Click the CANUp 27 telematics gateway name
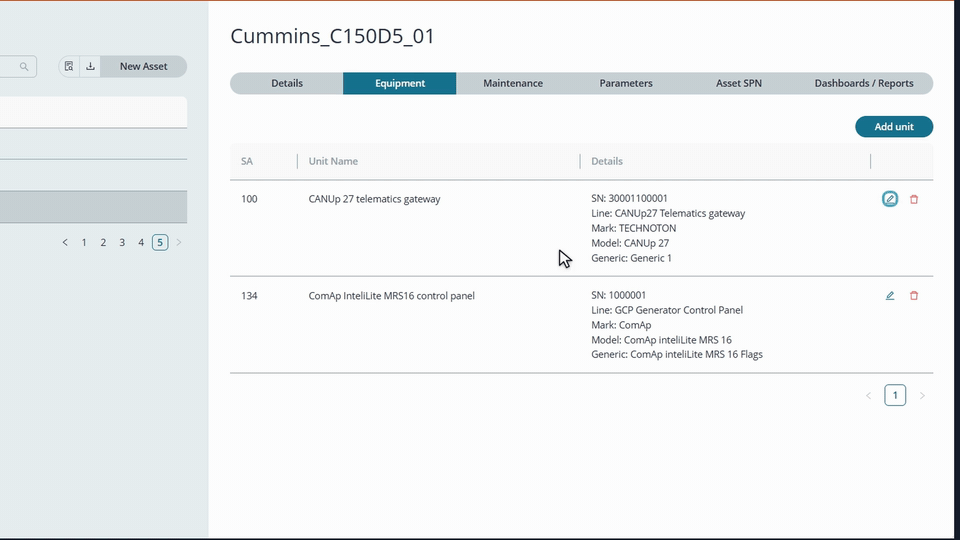The image size is (960, 540). [x=374, y=199]
